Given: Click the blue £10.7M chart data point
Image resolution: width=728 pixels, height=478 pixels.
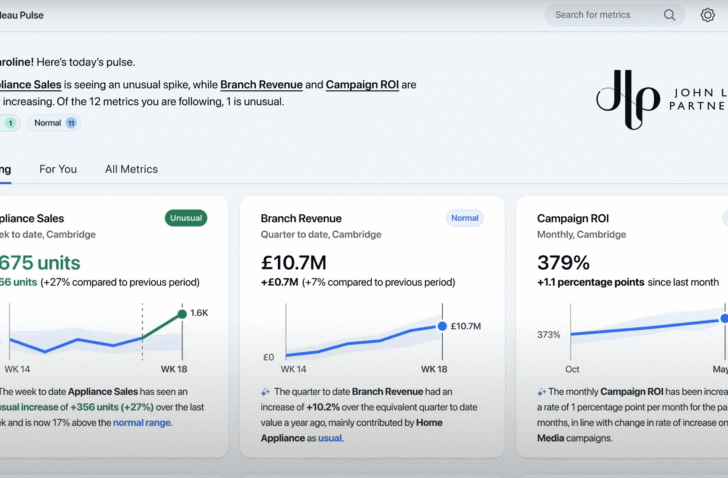Looking at the screenshot, I should click(442, 326).
